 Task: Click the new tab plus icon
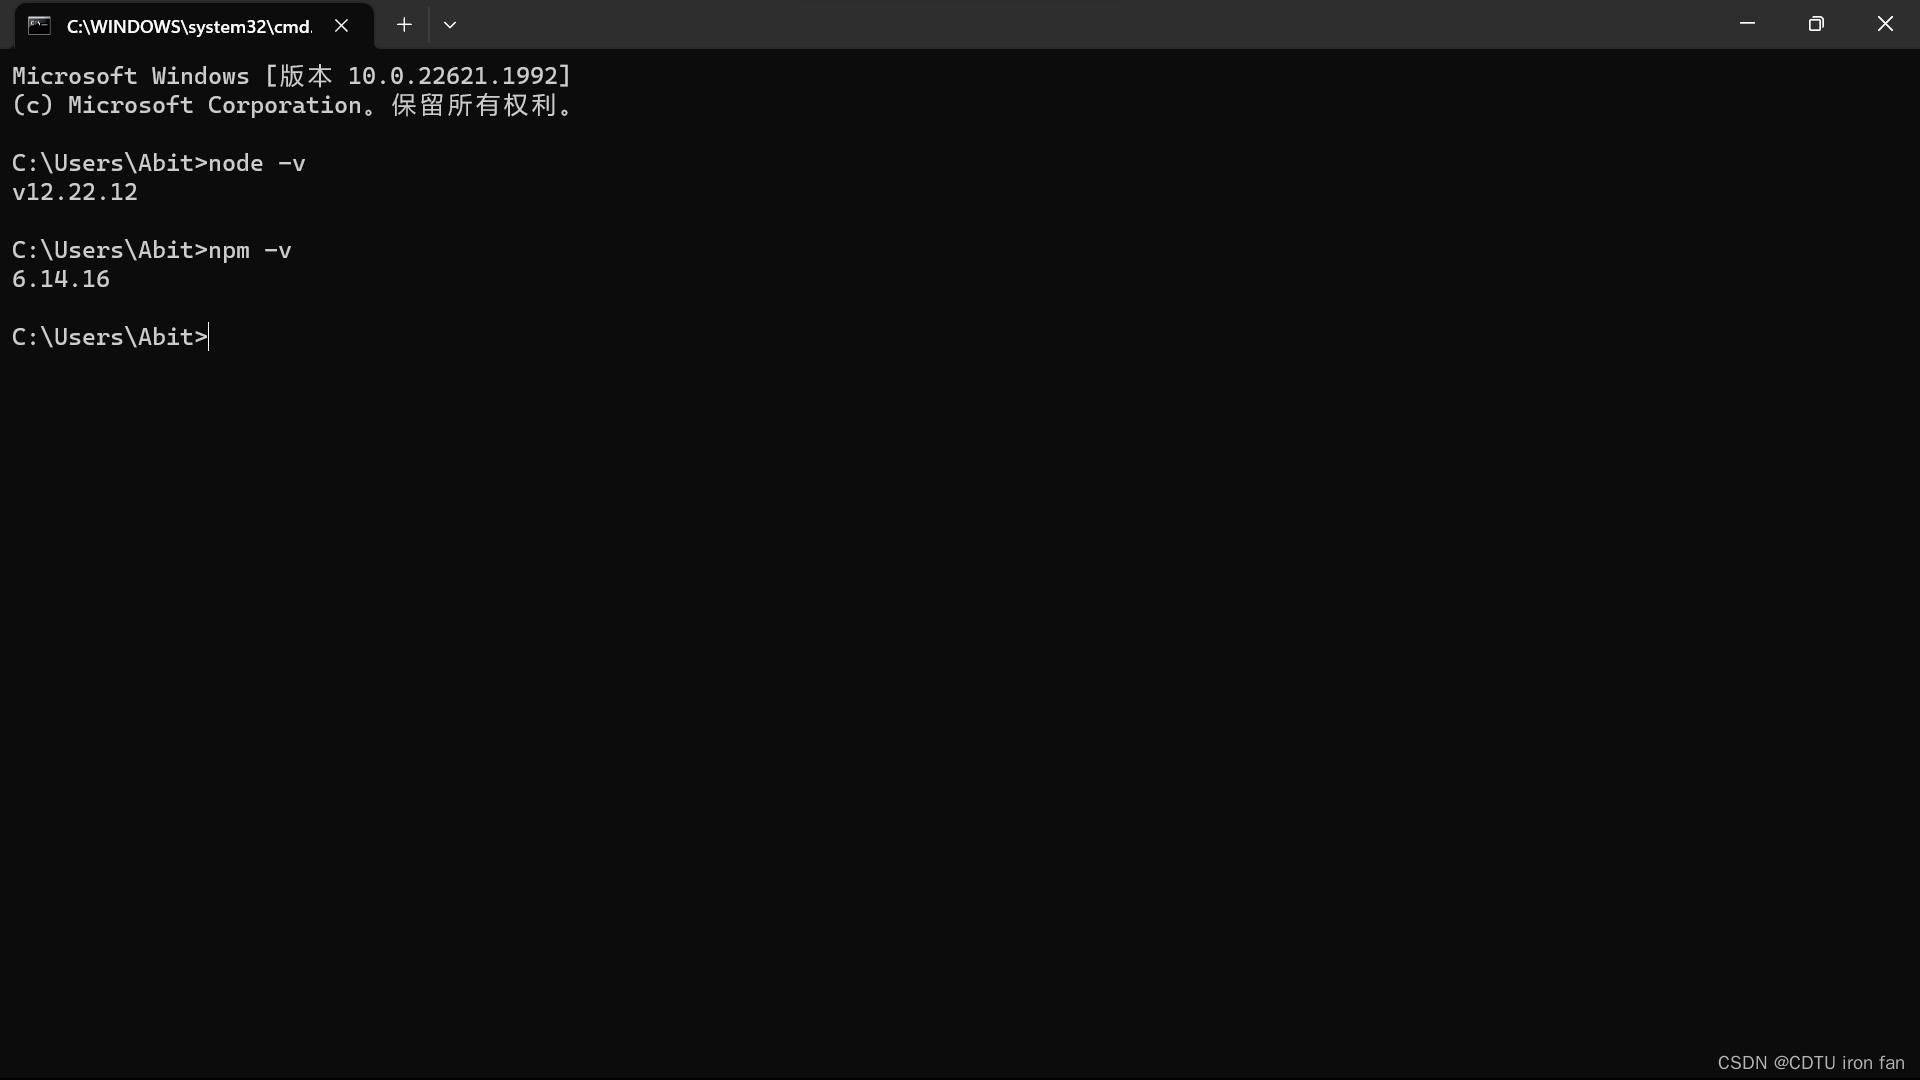(x=404, y=24)
